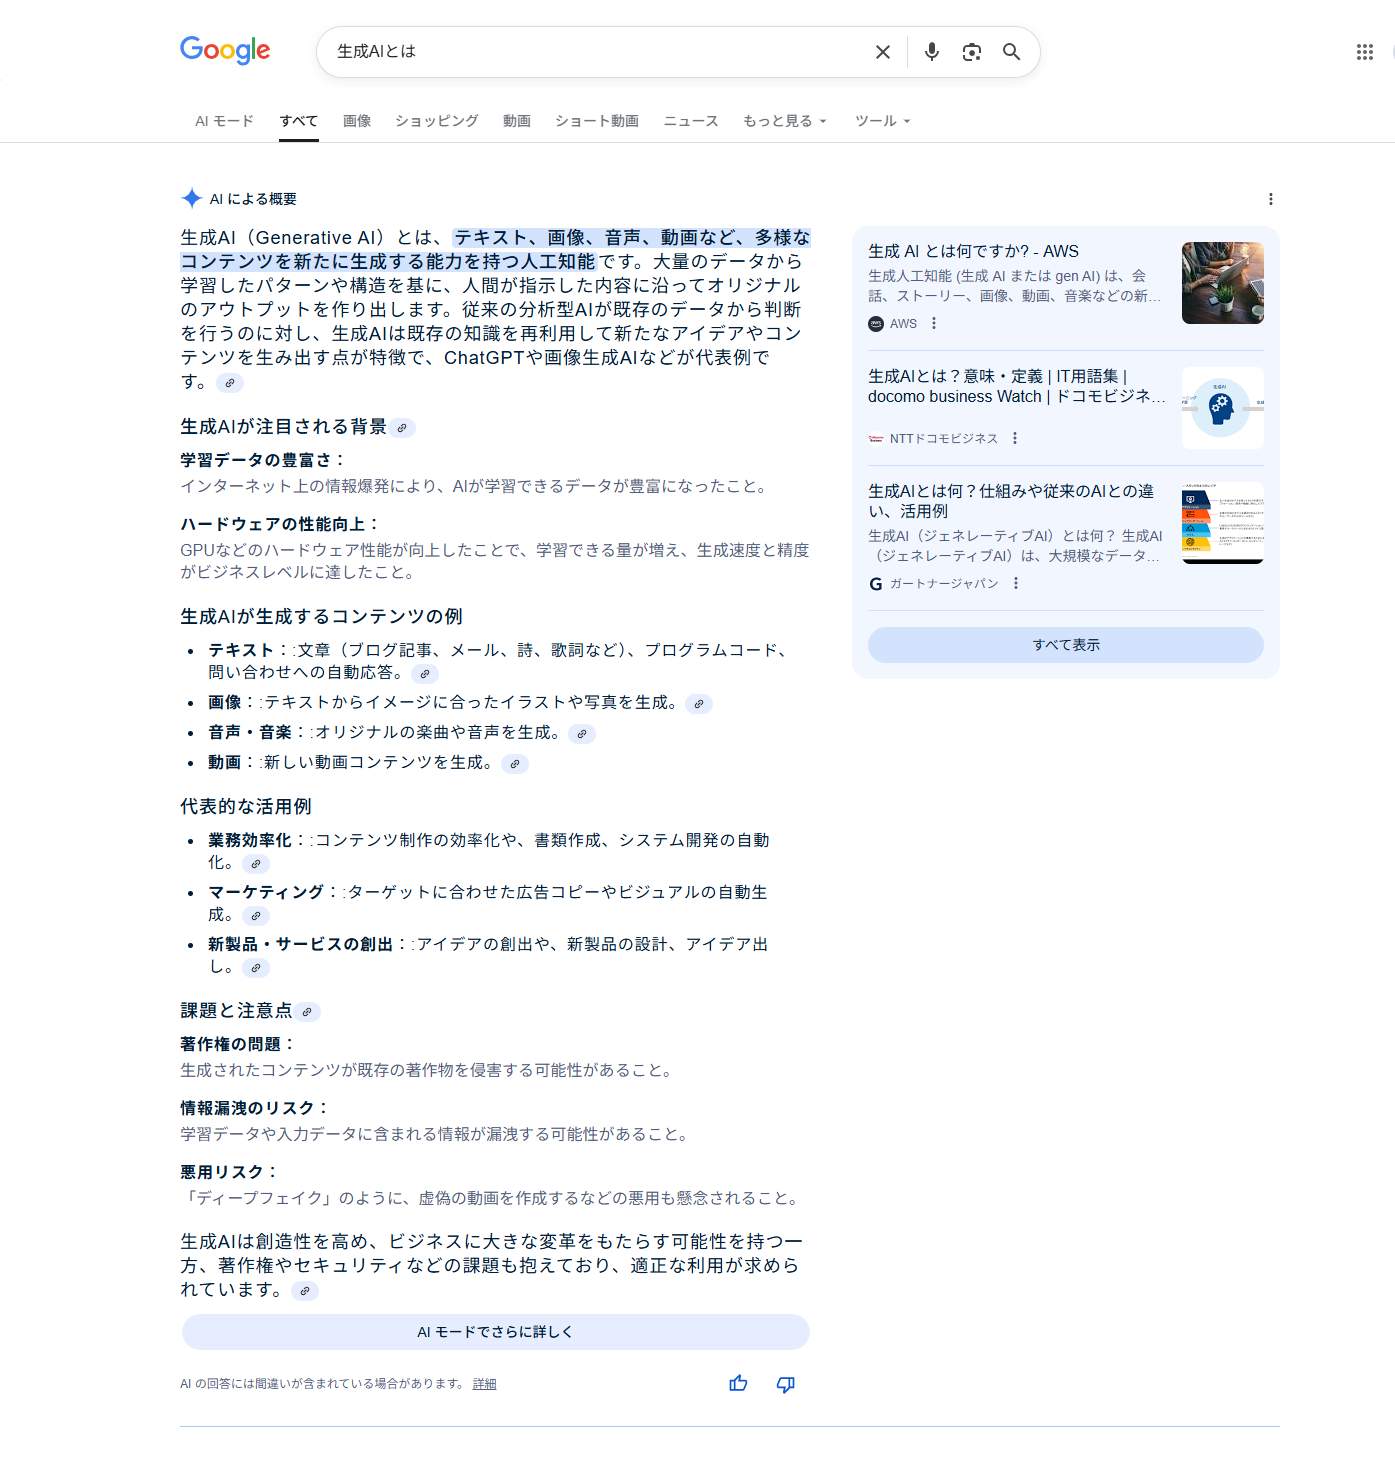Open the 動画 tab

517,121
